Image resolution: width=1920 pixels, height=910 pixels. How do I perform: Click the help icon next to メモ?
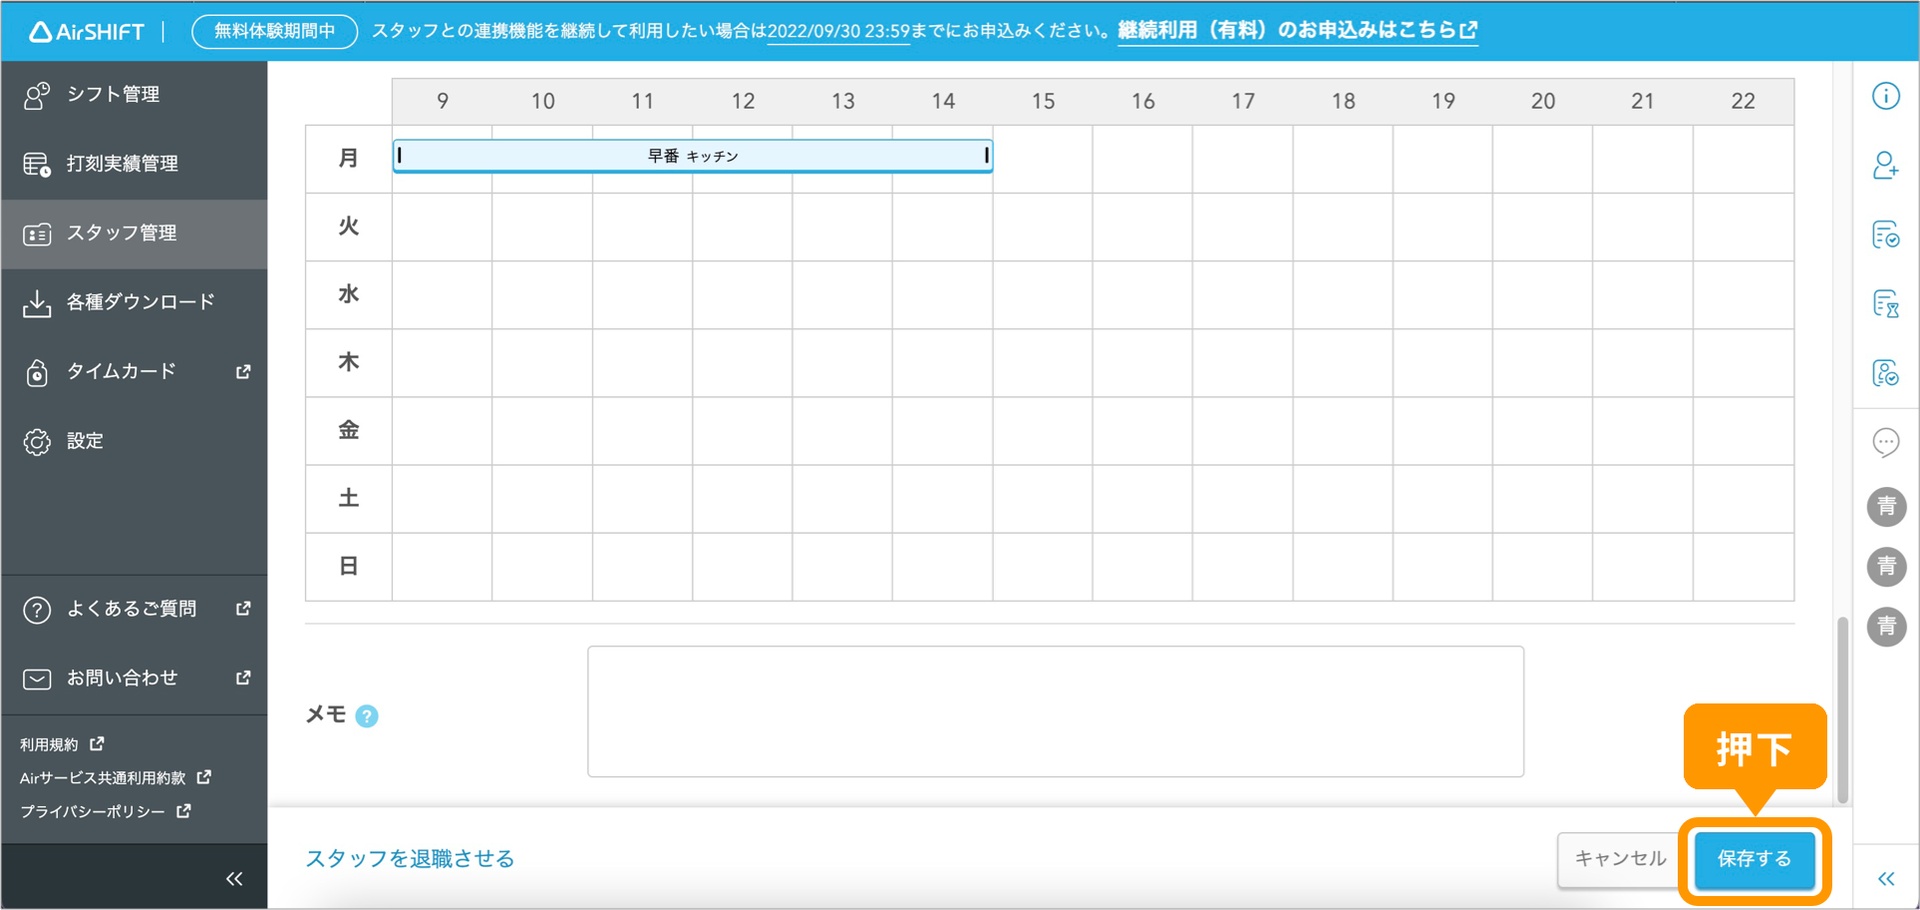click(368, 715)
